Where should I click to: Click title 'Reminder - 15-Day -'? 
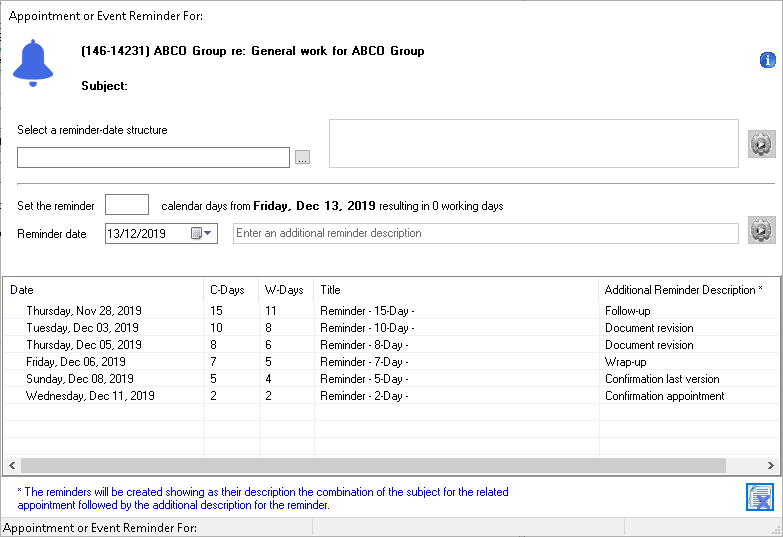[367, 311]
